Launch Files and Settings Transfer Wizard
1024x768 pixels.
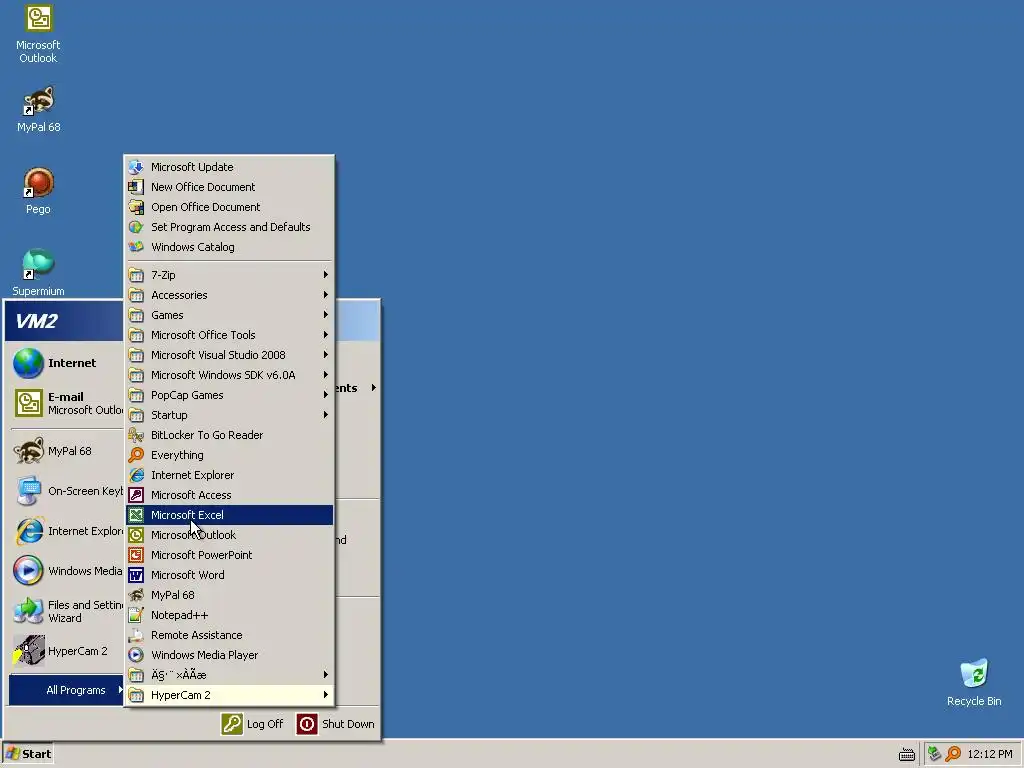[66, 611]
